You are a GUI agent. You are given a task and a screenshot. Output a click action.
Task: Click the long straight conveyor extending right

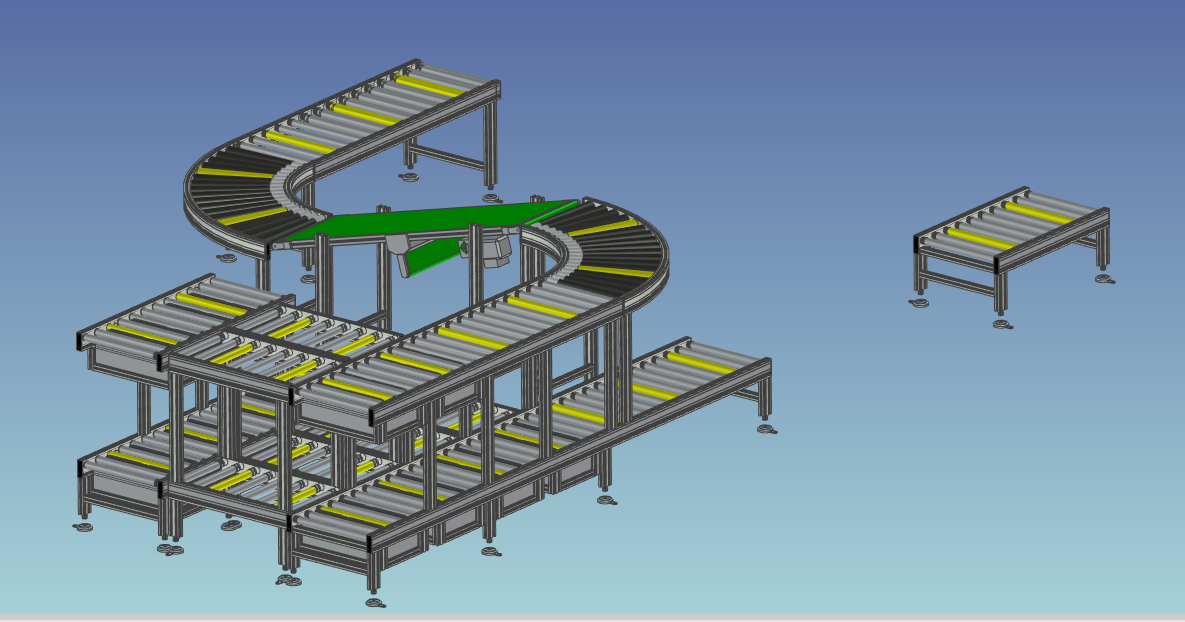point(690,370)
